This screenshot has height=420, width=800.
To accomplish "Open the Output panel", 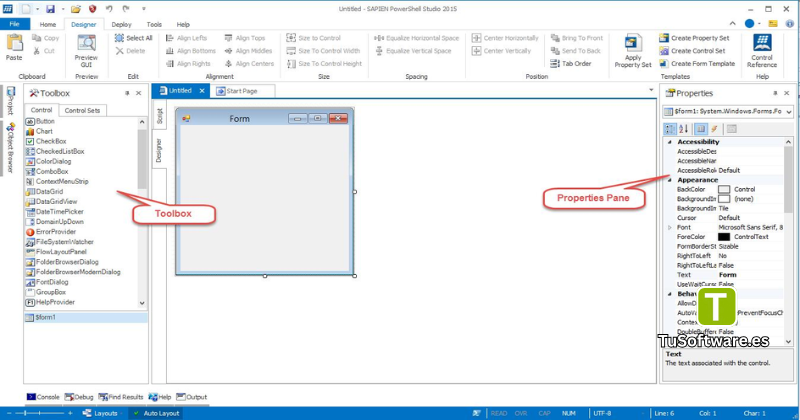I will [192, 397].
